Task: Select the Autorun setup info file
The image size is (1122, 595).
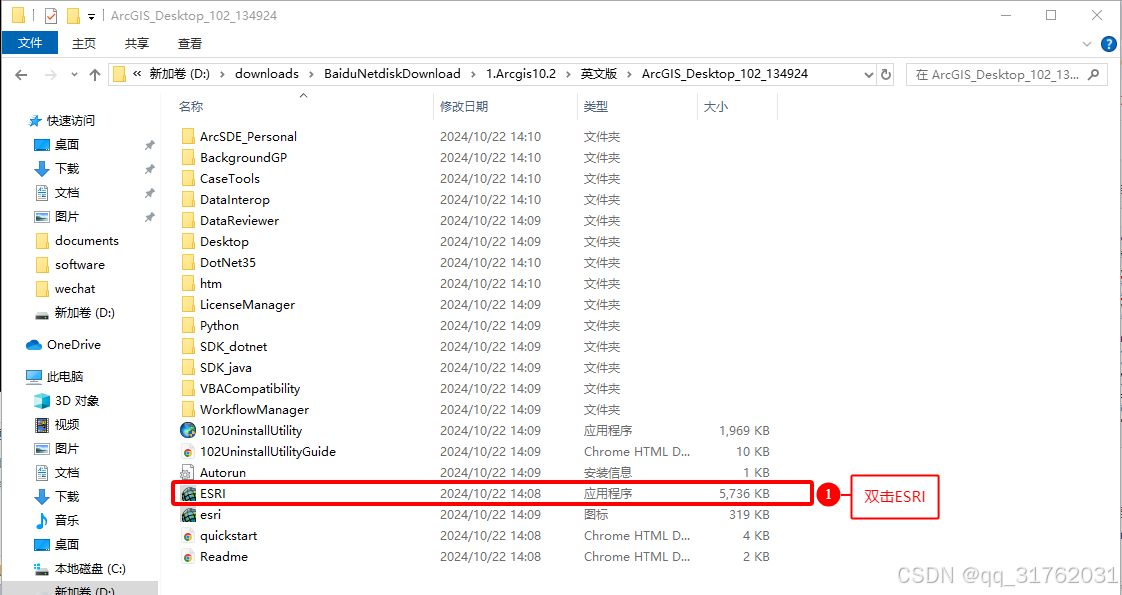Action: pos(223,473)
